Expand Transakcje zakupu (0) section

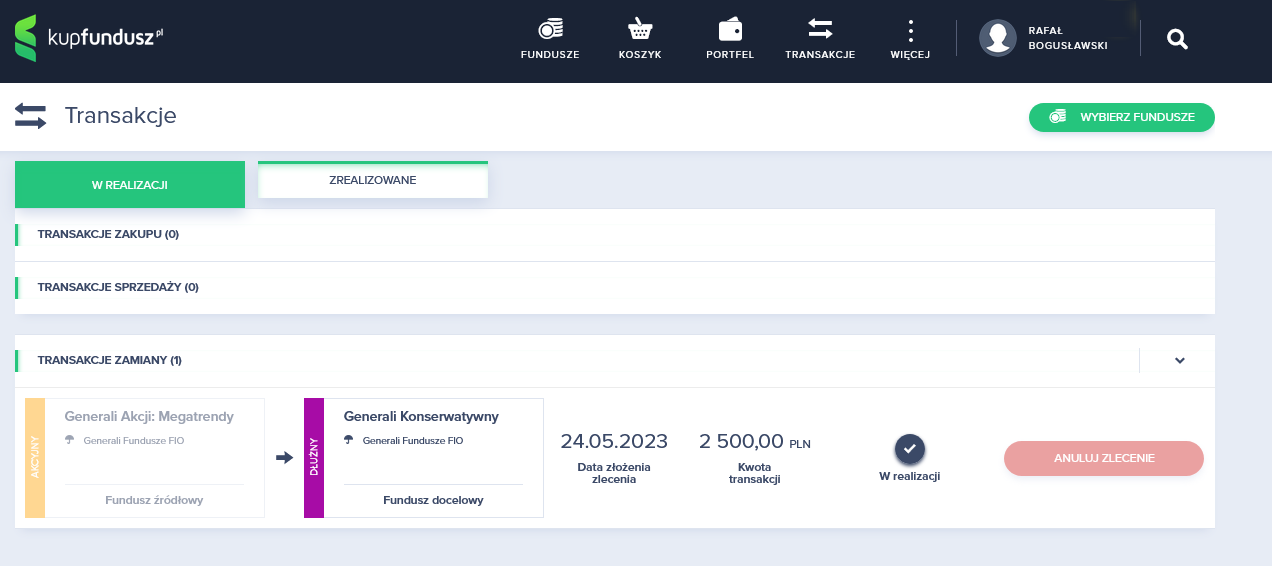[615, 235]
